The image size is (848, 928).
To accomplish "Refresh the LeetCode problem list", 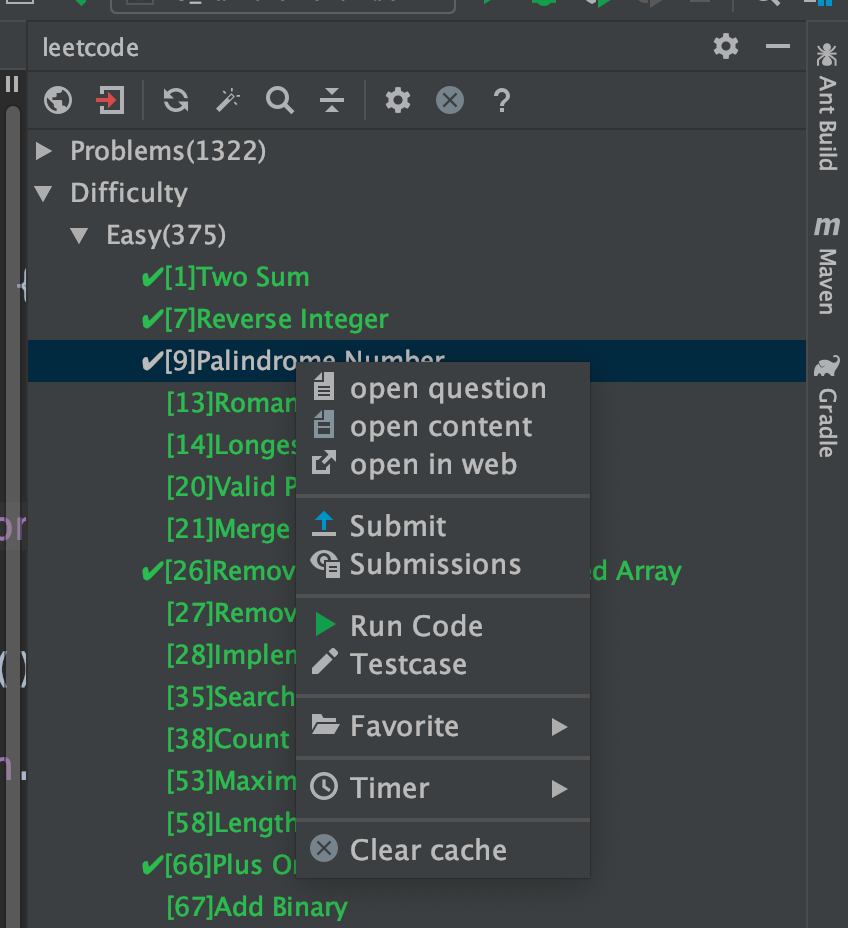I will pos(178,100).
